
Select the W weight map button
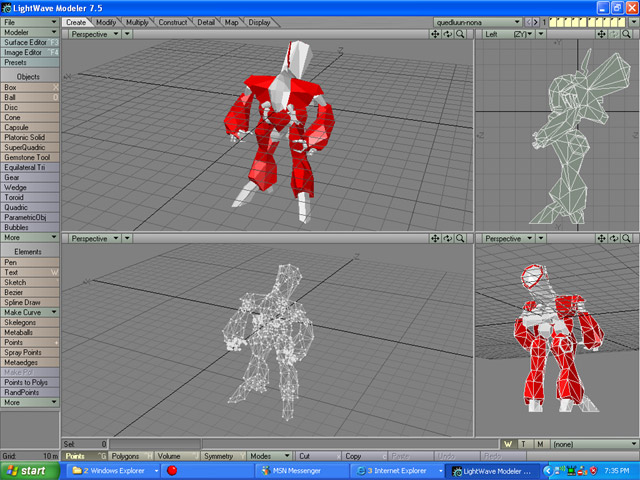point(508,444)
